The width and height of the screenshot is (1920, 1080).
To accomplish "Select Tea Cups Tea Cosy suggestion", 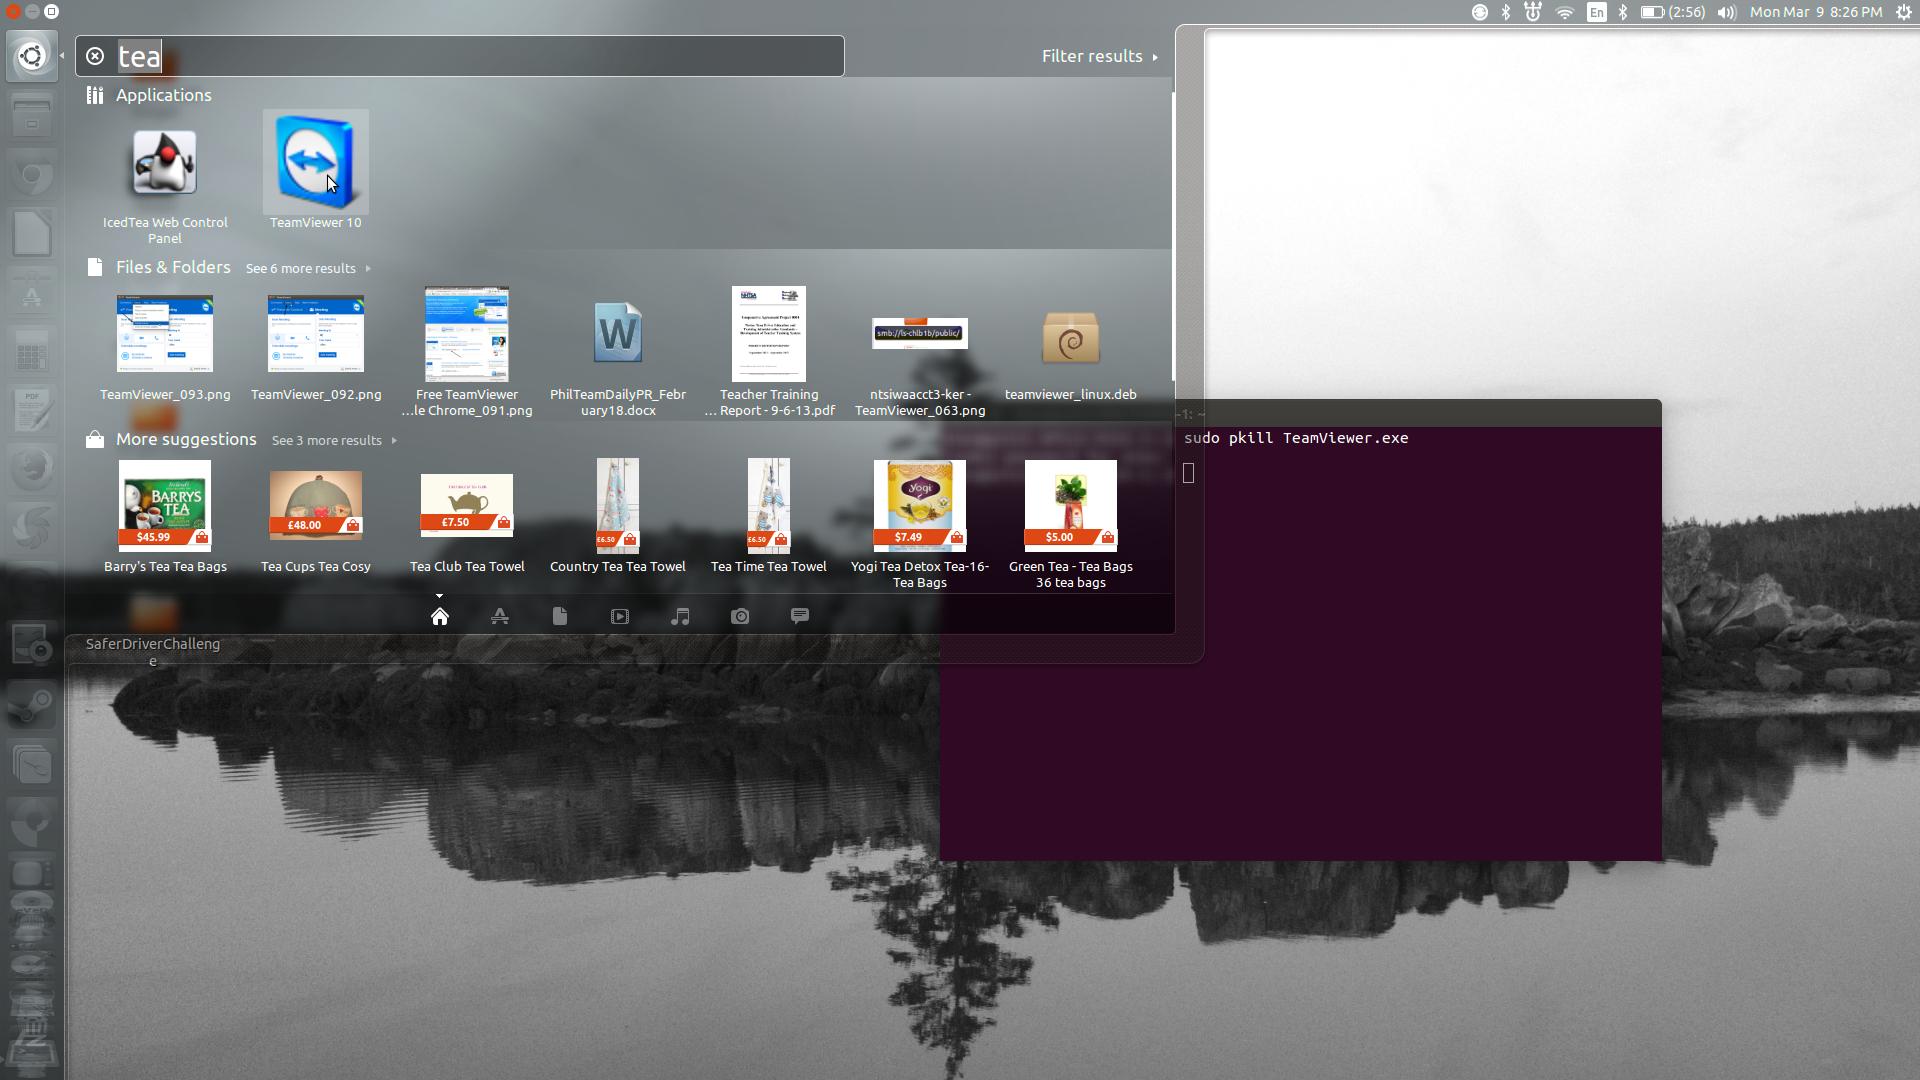I will point(316,520).
